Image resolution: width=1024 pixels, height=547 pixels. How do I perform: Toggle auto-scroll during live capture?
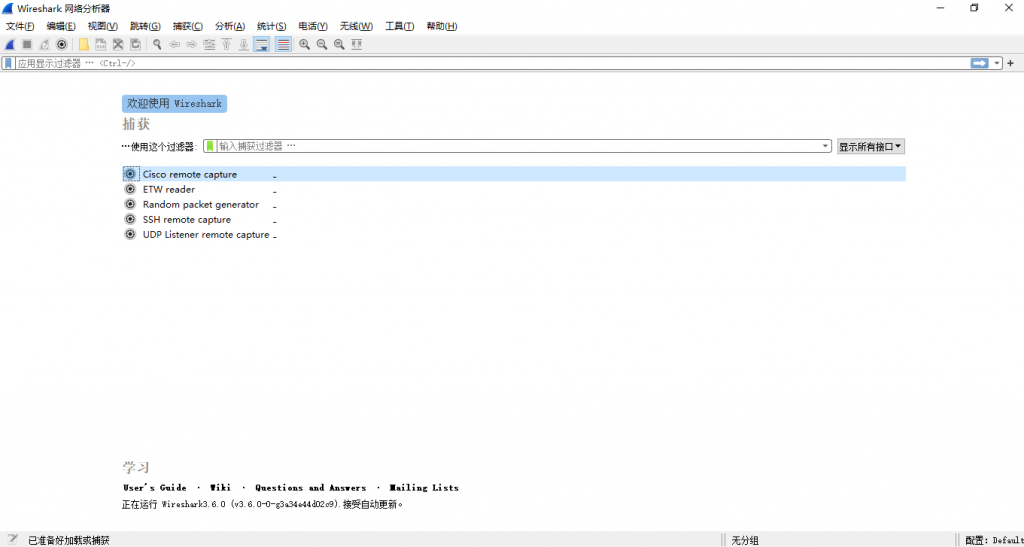click(x=261, y=44)
